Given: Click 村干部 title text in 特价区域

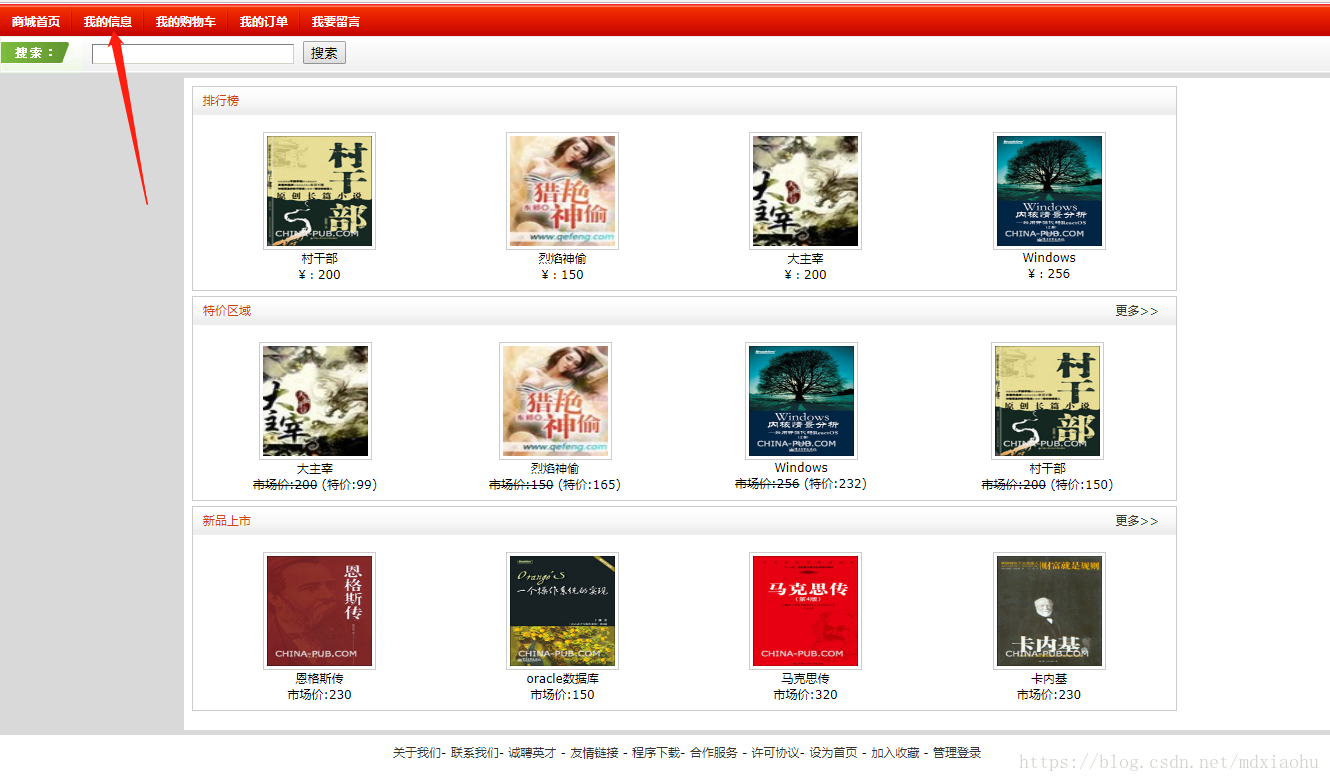Looking at the screenshot, I should tap(1047, 469).
